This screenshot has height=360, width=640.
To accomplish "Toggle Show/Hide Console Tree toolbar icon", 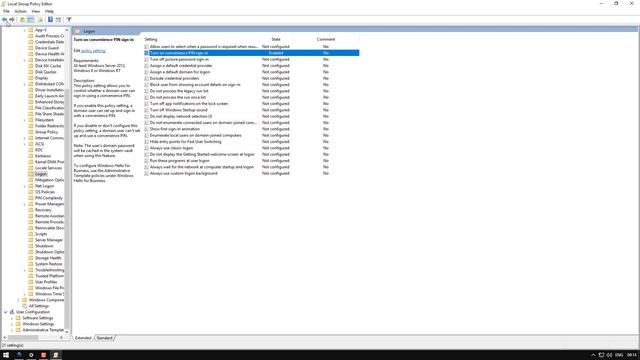I will [x=31, y=20].
